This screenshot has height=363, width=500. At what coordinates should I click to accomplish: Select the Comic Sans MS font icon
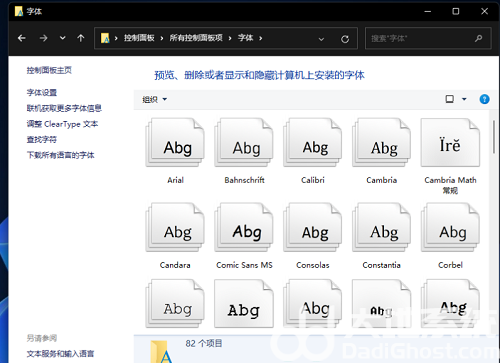coord(244,228)
